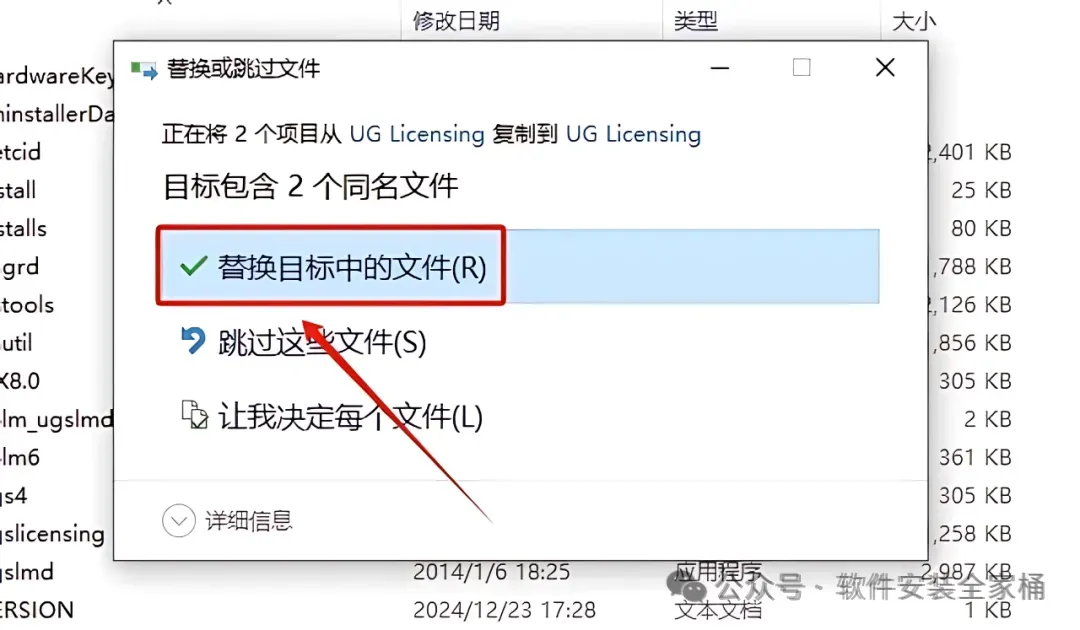Click the copy dialog title icon

coord(144,69)
